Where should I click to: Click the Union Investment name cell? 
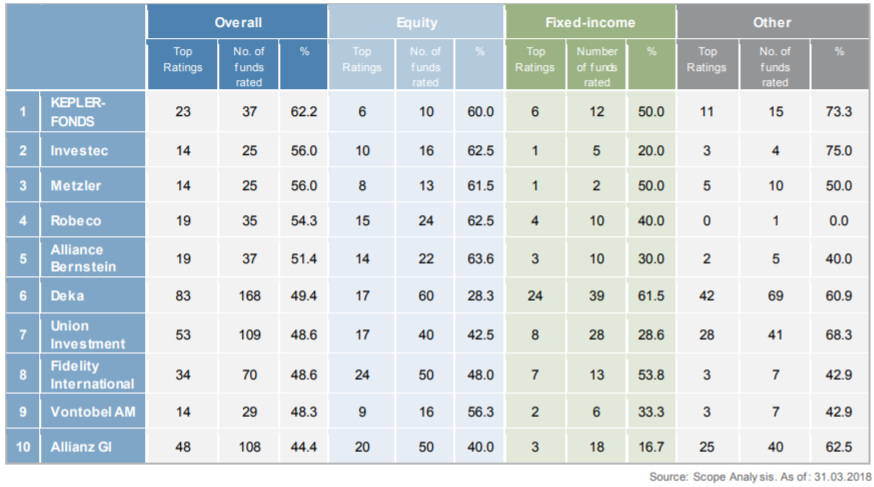click(x=88, y=334)
